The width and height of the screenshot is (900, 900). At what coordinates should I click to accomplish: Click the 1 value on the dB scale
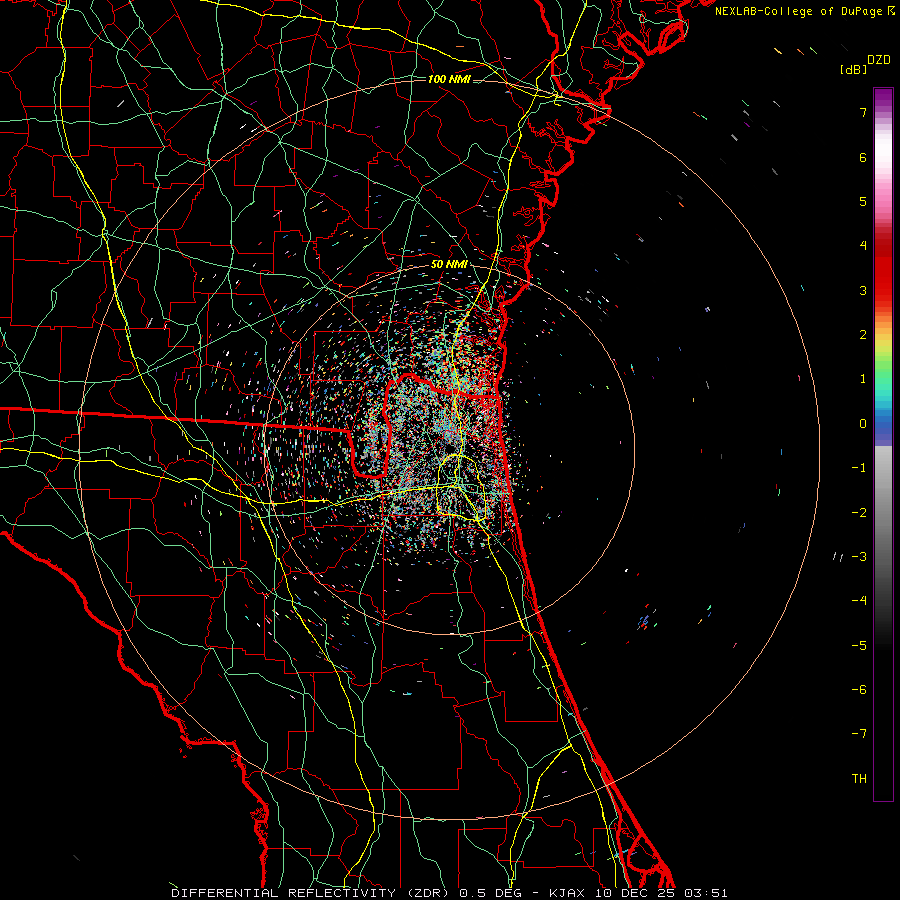(x=863, y=379)
